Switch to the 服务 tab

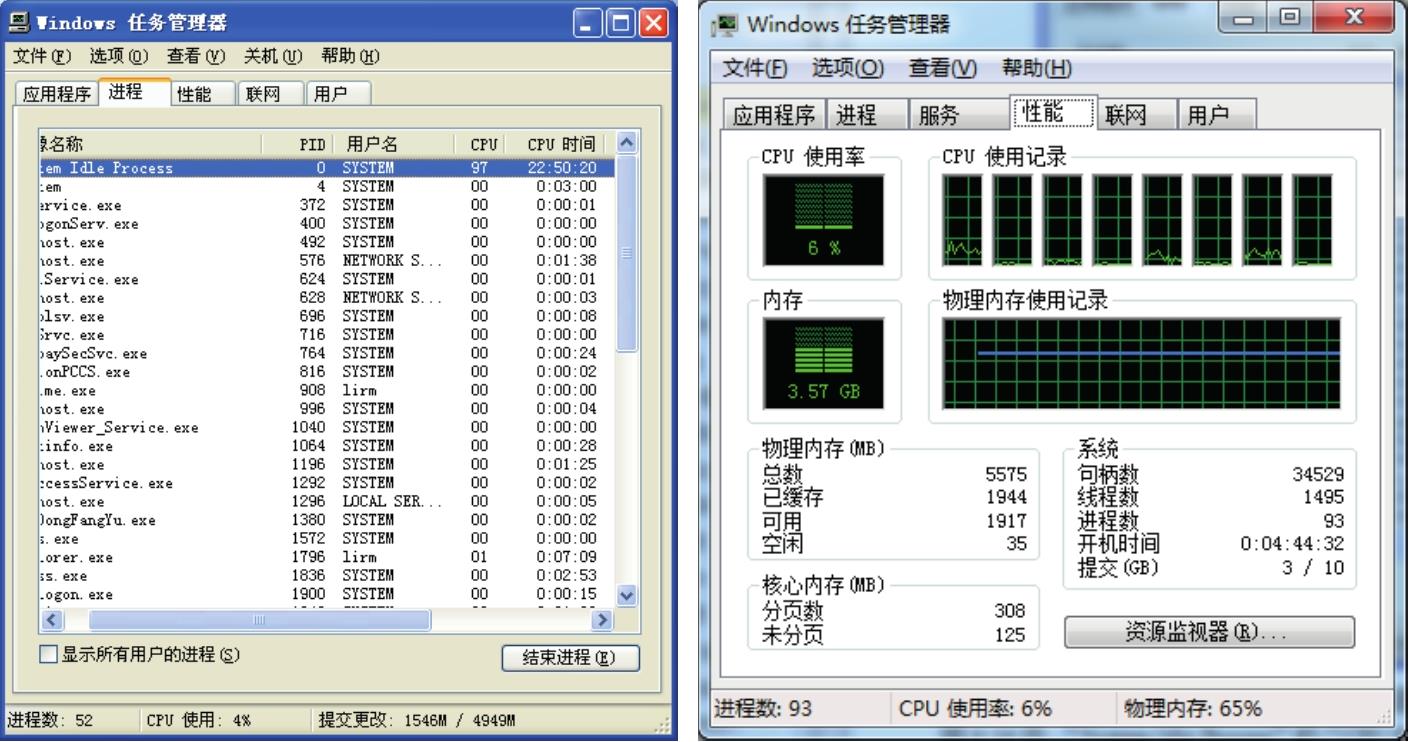click(938, 115)
